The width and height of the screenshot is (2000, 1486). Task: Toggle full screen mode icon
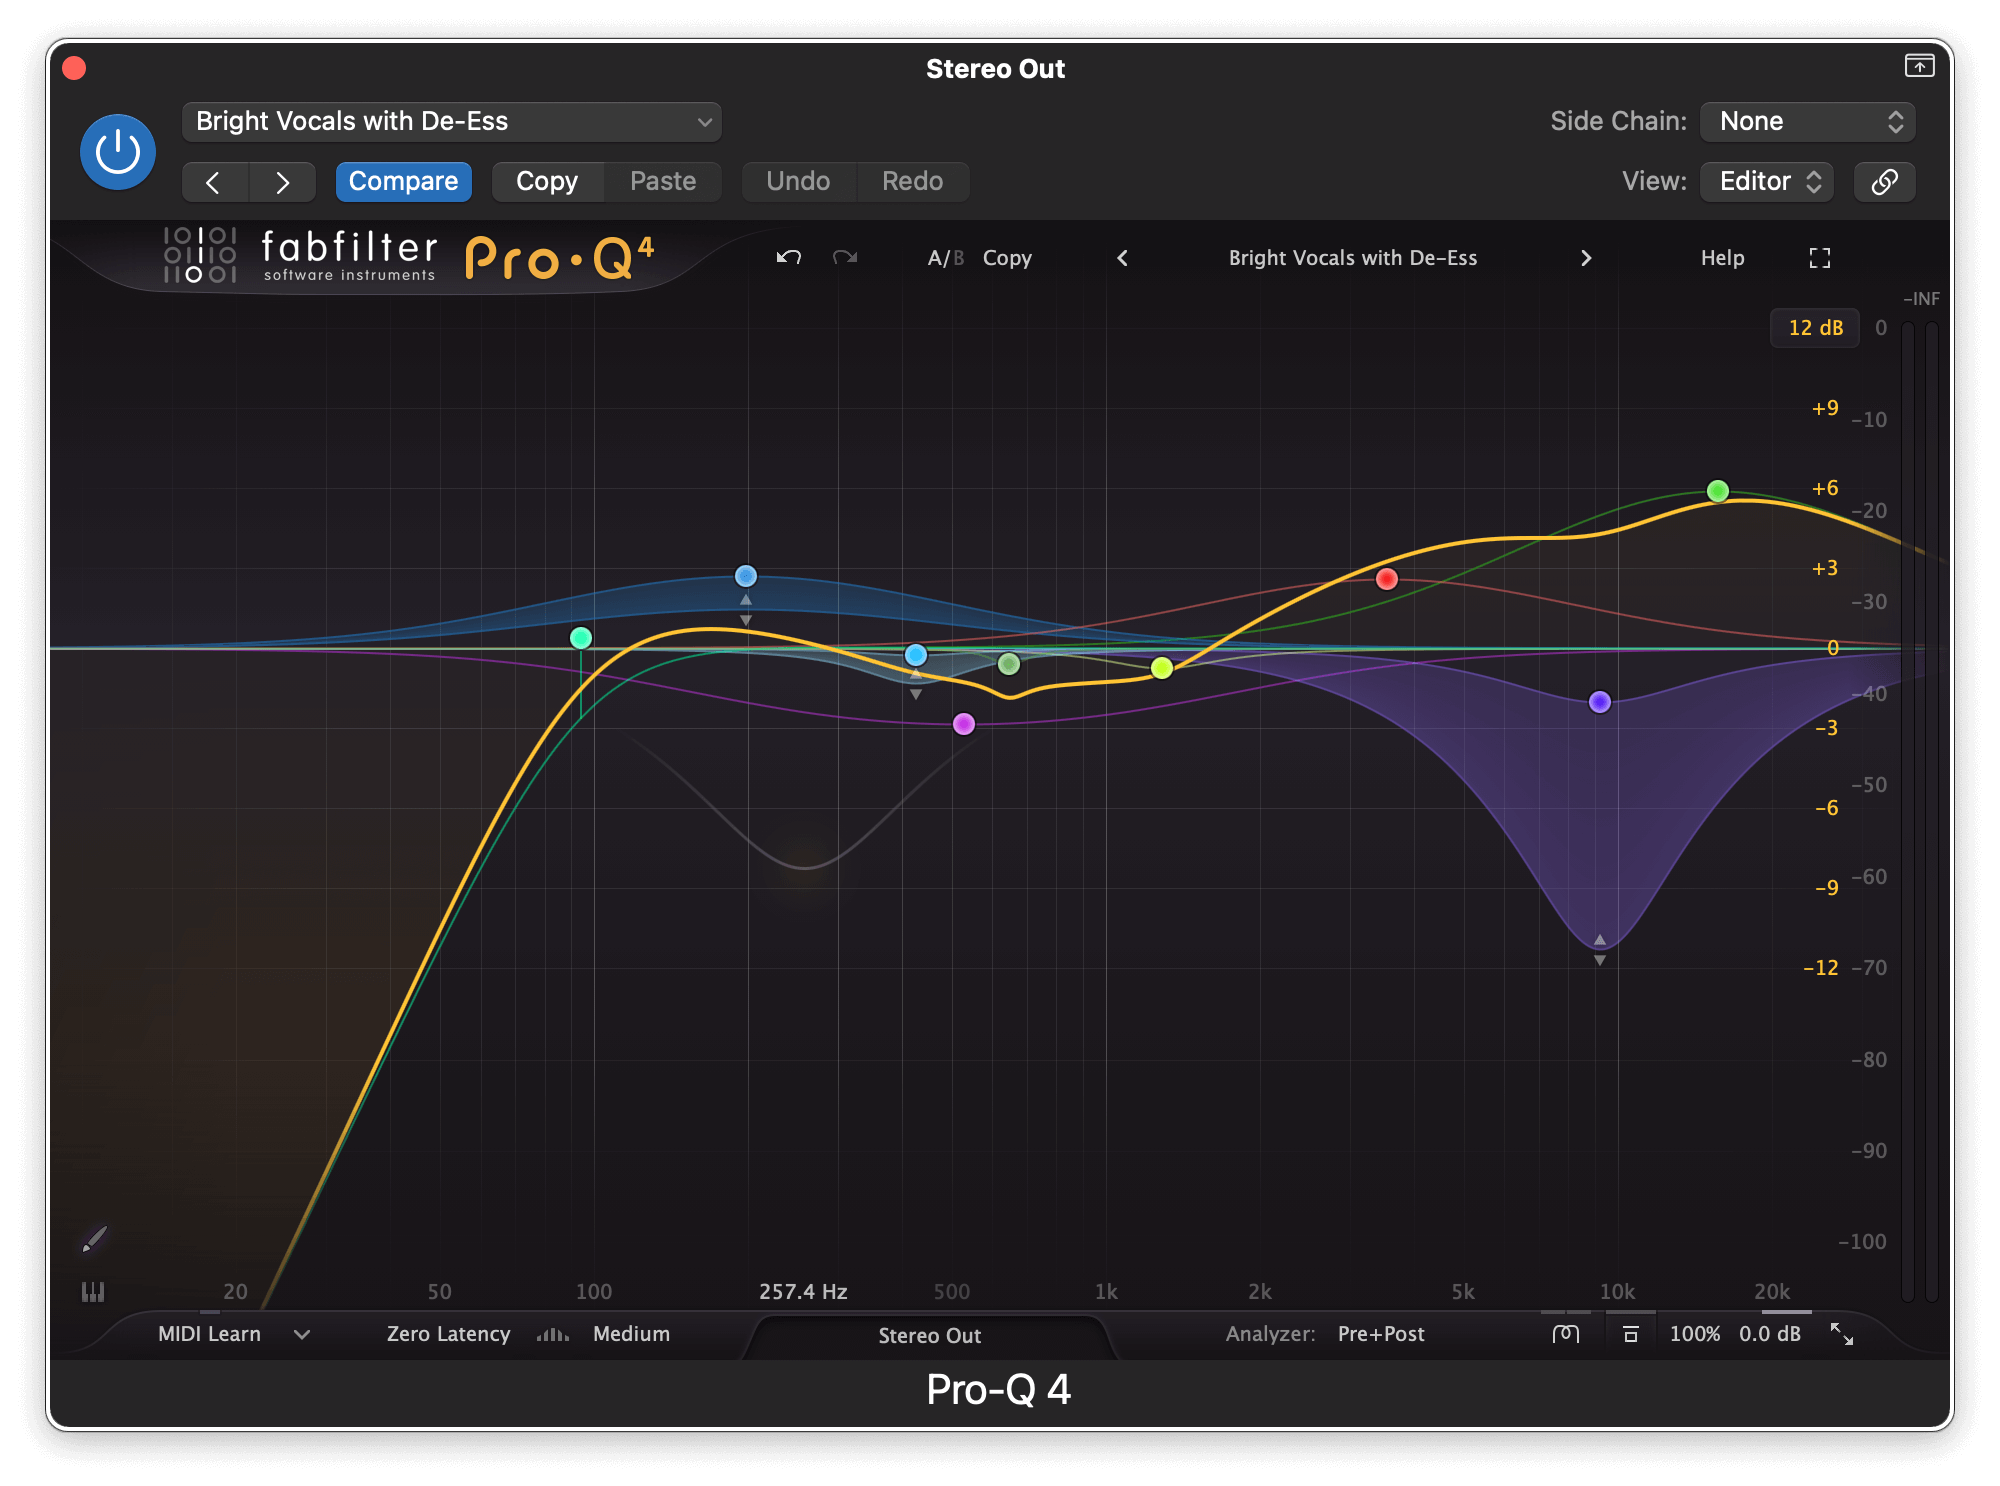(1820, 258)
